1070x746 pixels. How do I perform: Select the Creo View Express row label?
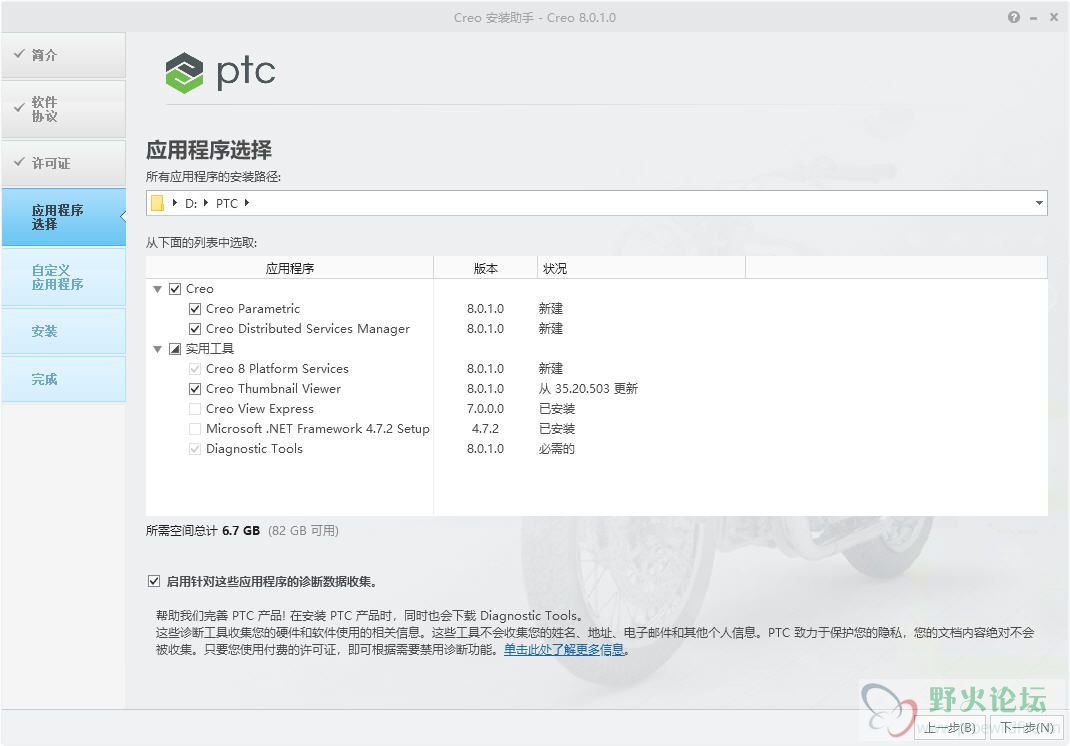point(260,409)
